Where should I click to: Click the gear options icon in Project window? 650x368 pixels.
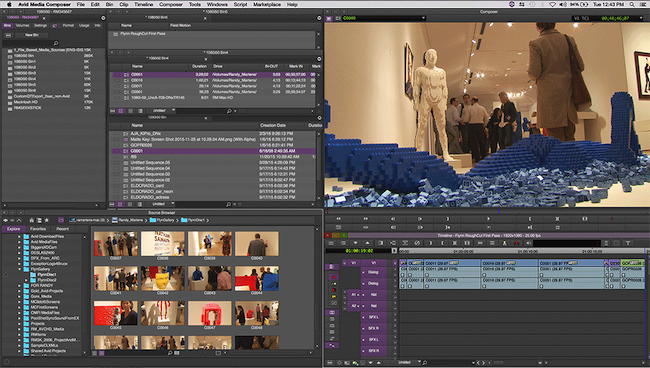point(103,18)
